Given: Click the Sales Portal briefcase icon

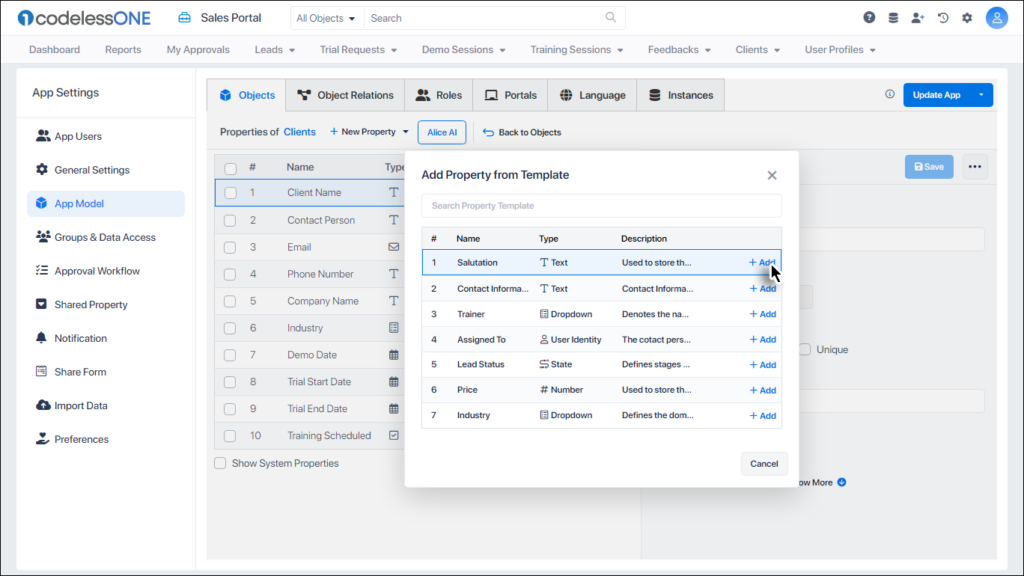Looking at the screenshot, I should click(185, 18).
